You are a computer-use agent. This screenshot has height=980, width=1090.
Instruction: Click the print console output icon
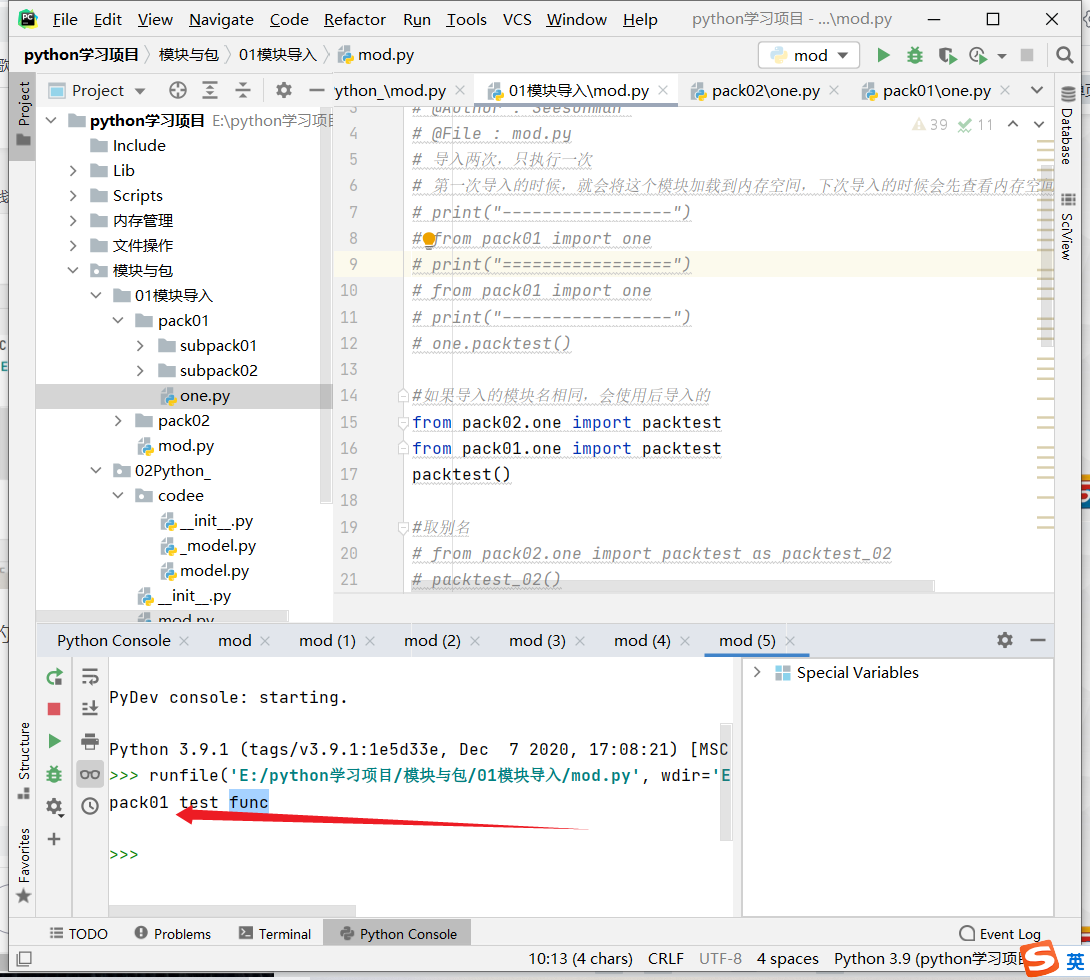point(90,741)
